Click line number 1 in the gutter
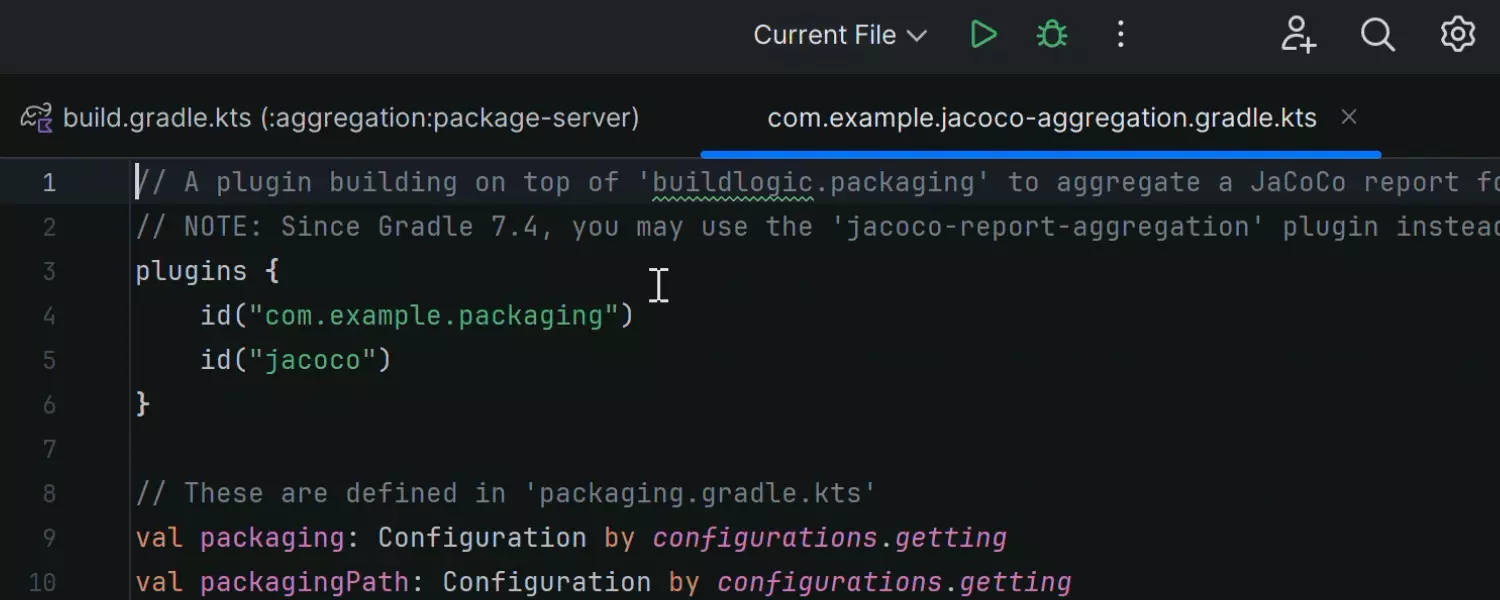Image resolution: width=1500 pixels, height=600 pixels. (x=49, y=183)
